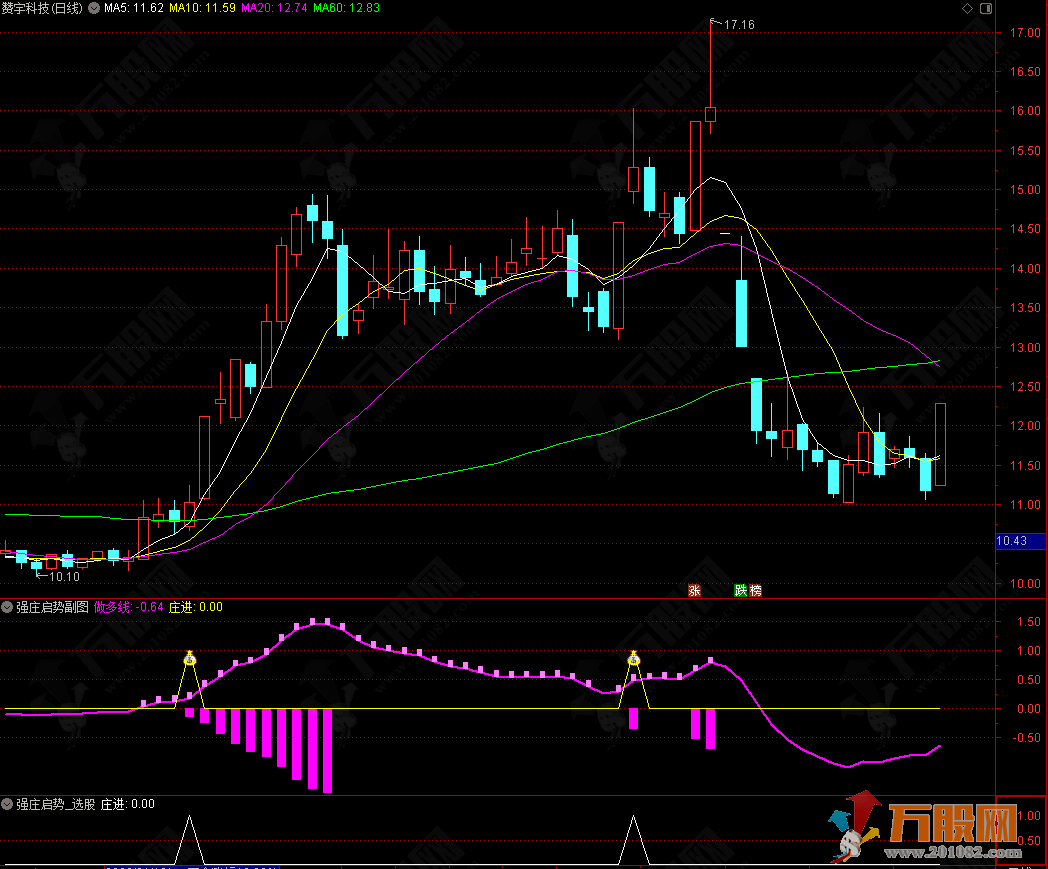Click the diamond icon at top right

[x=966, y=8]
